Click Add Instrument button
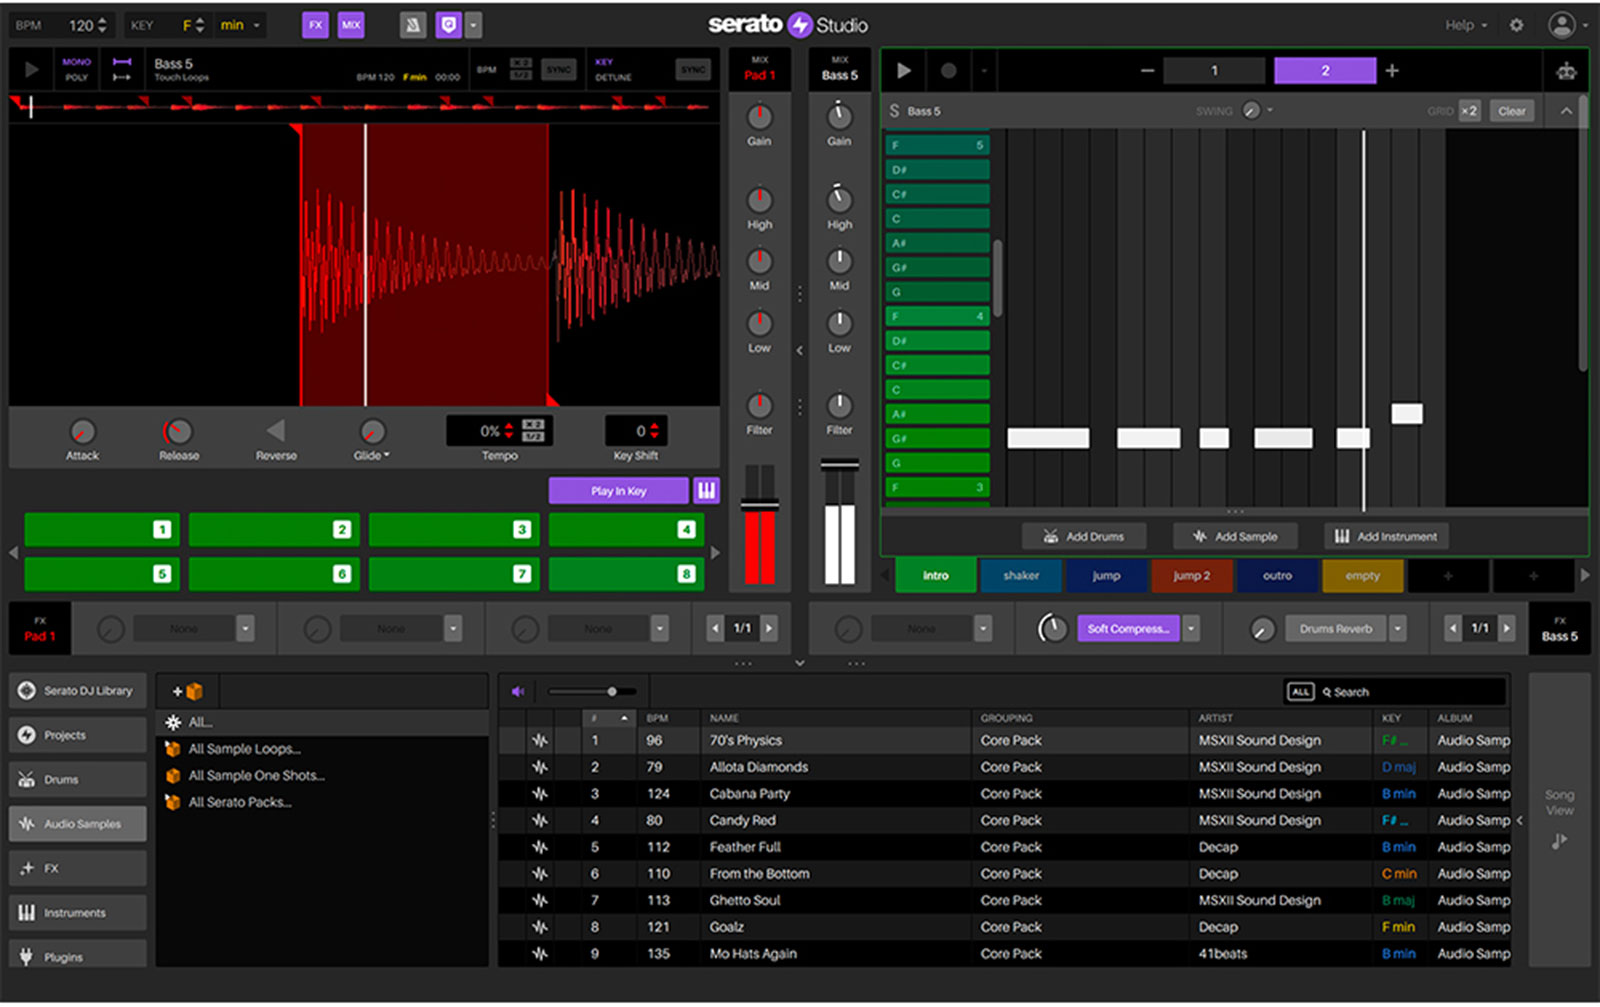 [1386, 537]
